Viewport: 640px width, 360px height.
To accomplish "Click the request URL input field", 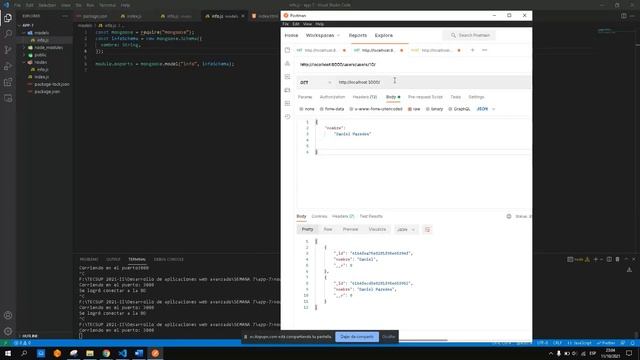I will (433, 82).
